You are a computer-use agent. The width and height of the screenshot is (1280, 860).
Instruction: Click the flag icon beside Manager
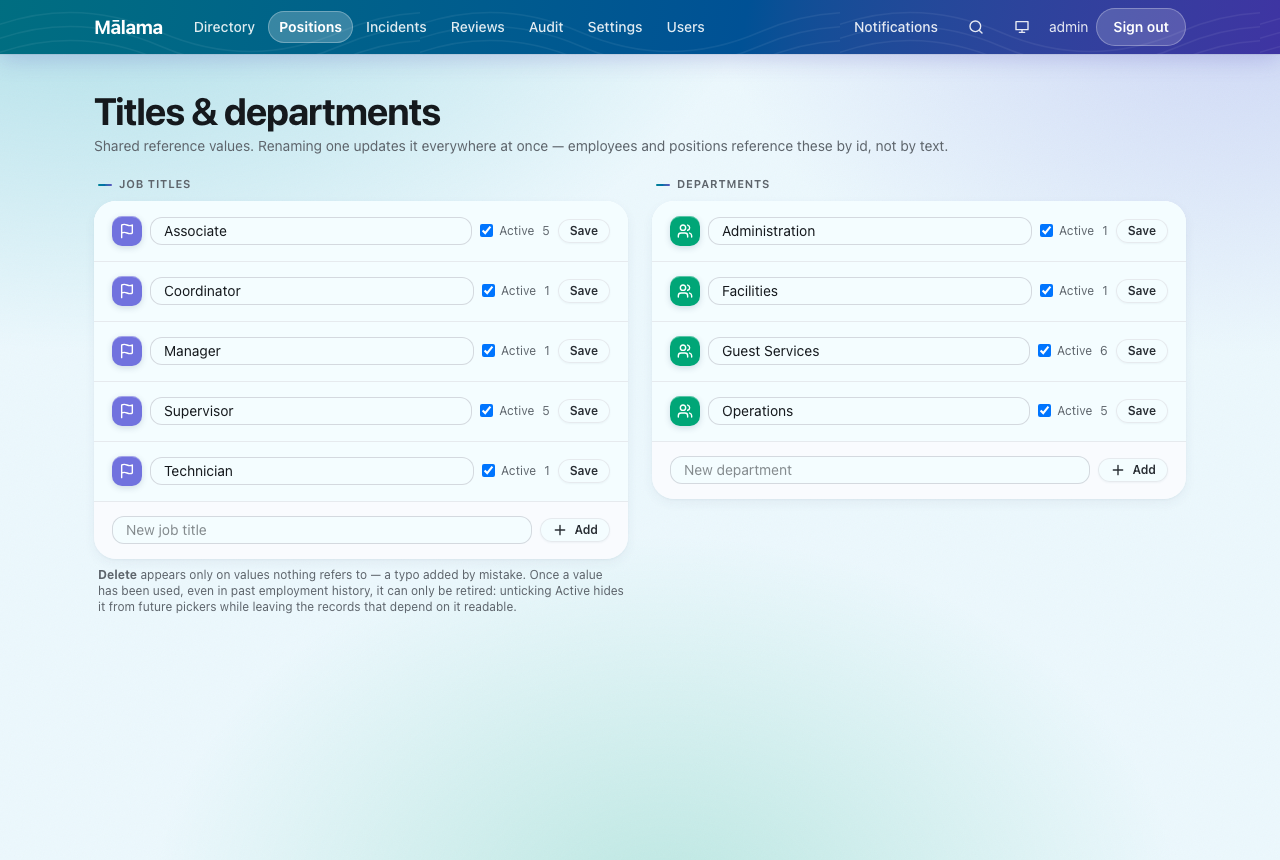click(x=127, y=351)
